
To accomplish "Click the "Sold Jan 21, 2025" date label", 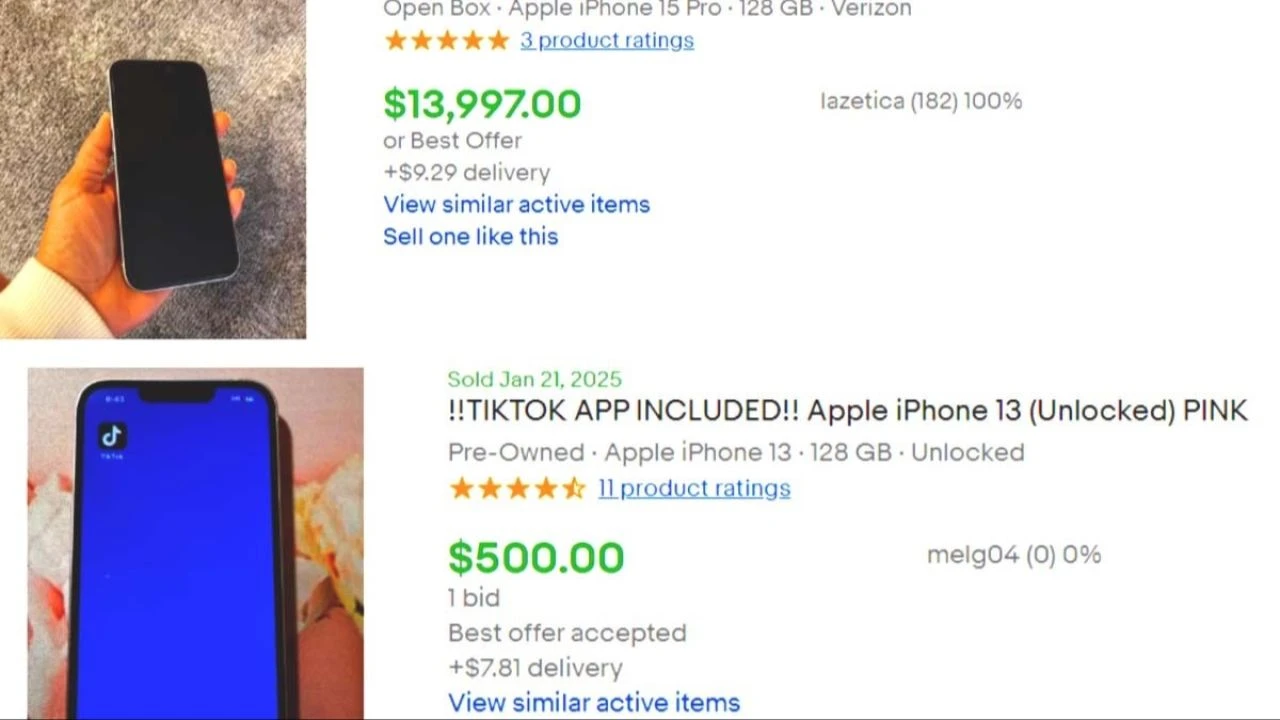I will click(534, 379).
